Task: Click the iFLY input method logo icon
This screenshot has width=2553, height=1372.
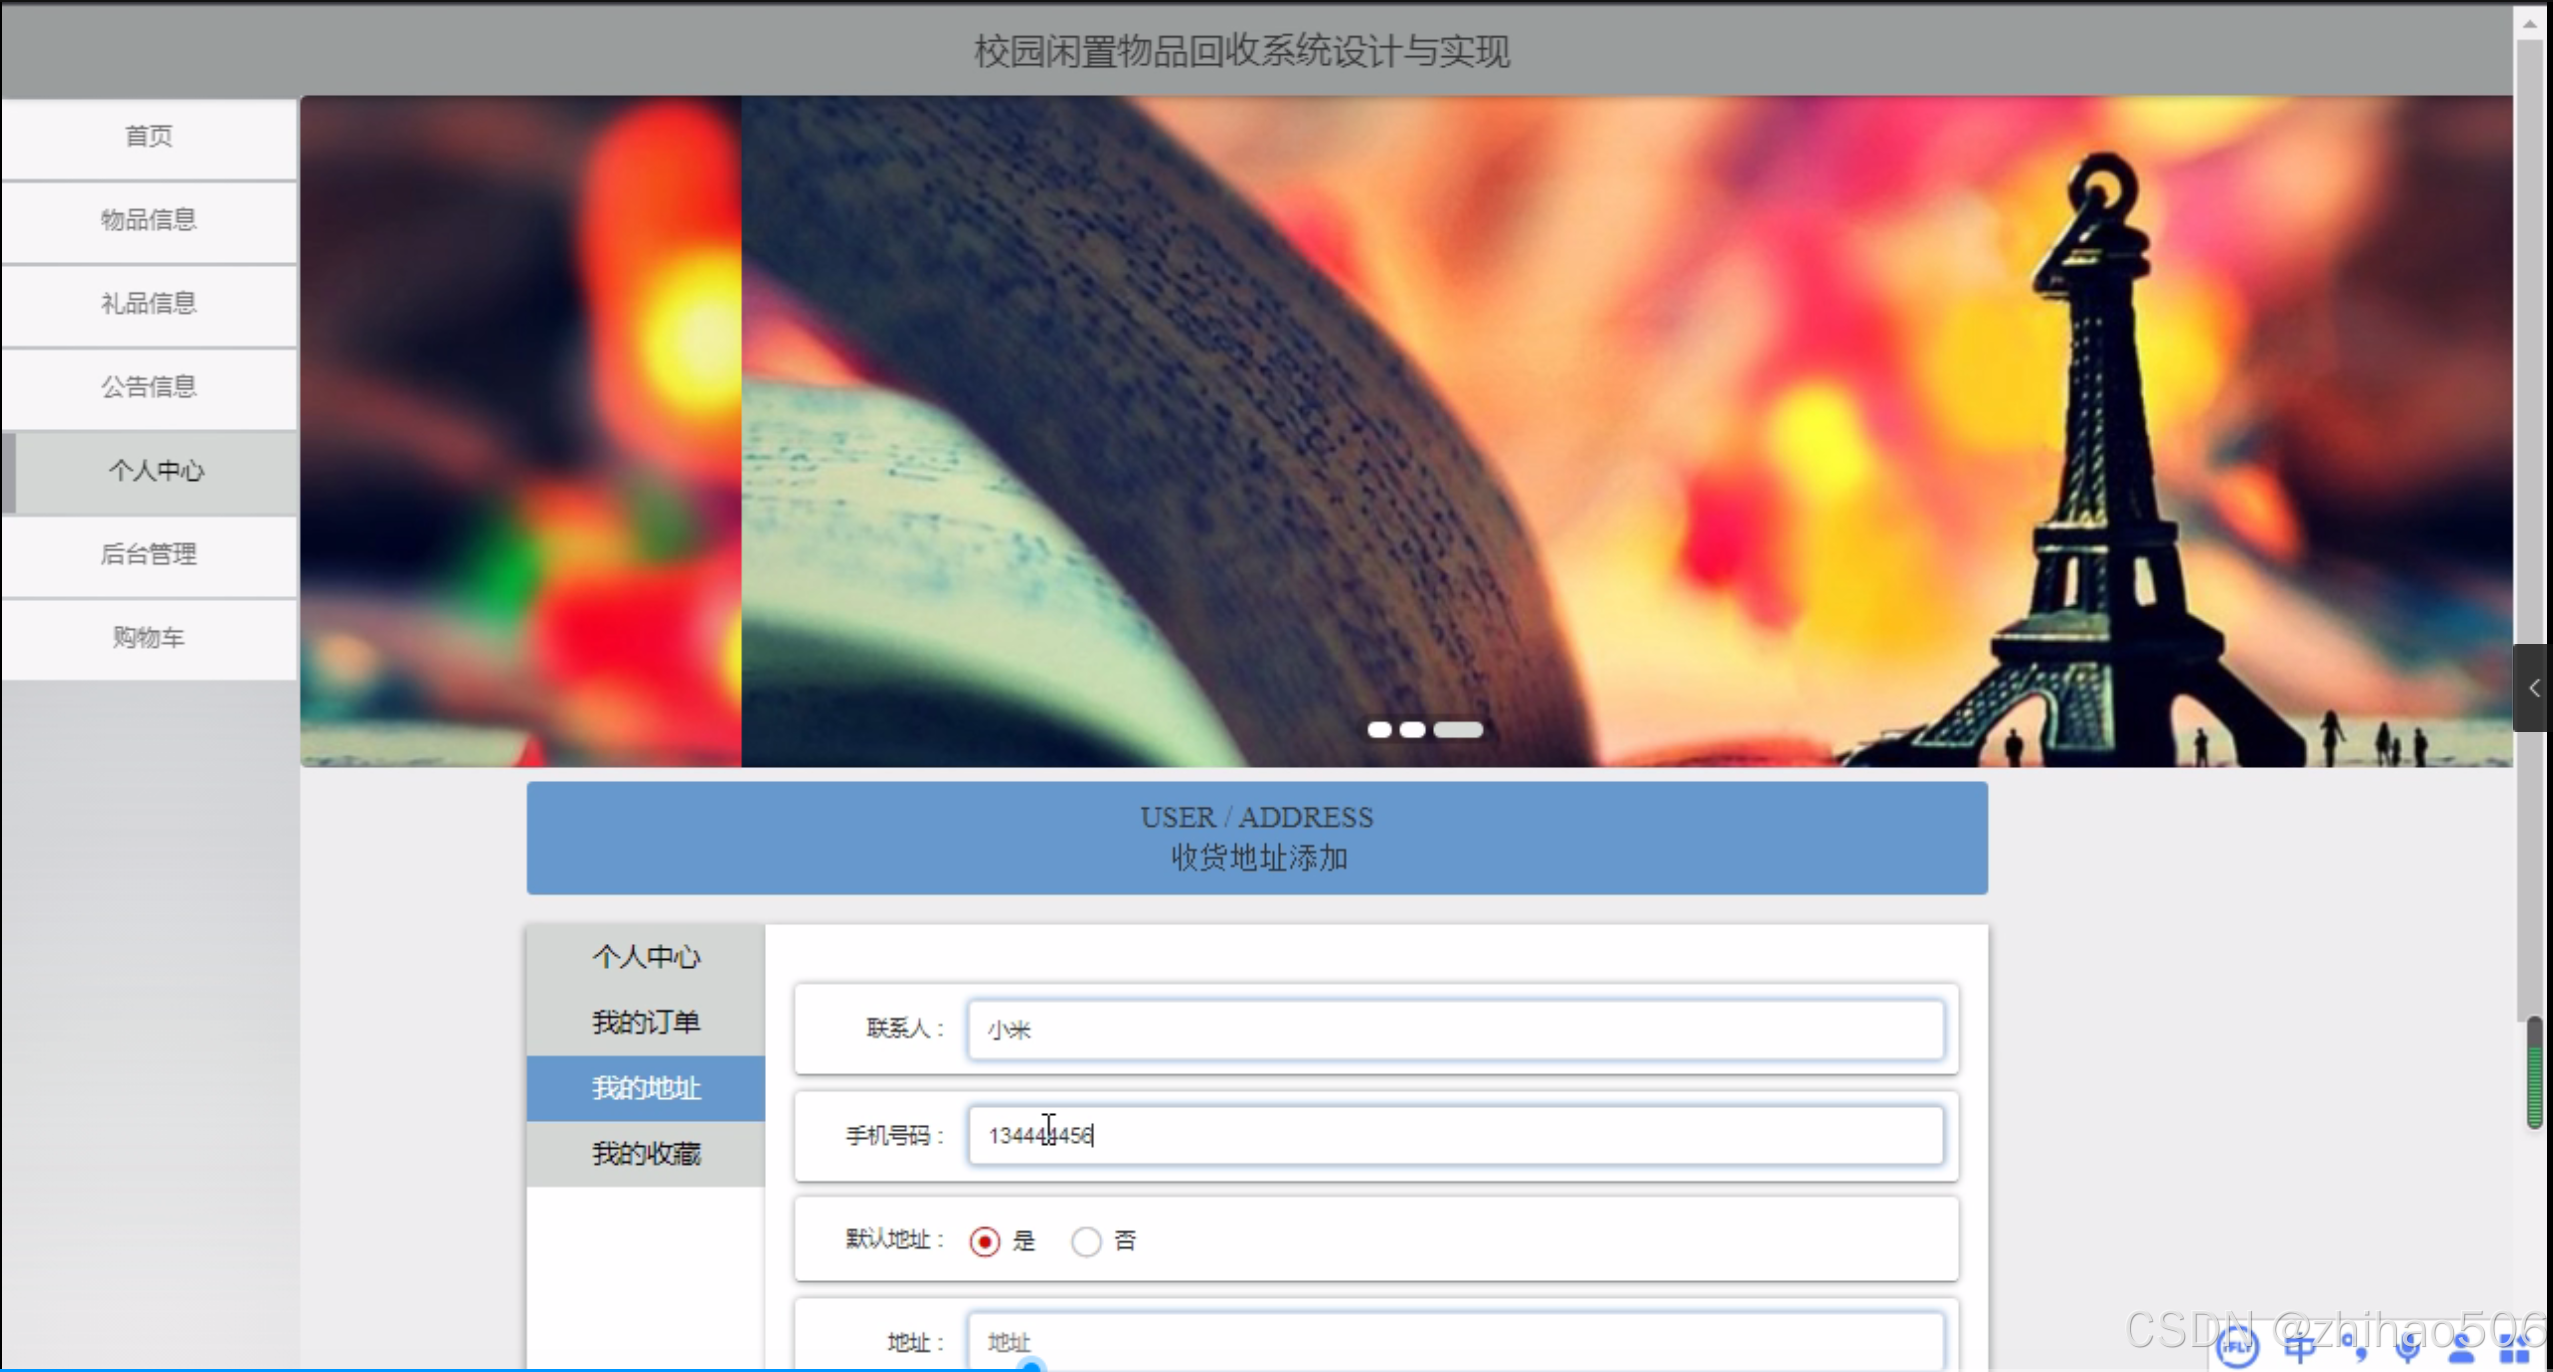Action: 2236,1347
